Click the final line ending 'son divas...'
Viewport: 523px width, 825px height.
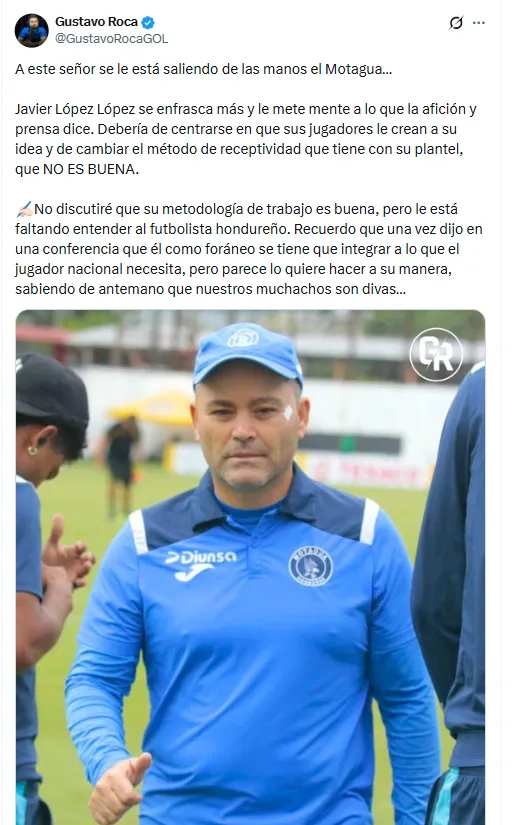(x=210, y=289)
